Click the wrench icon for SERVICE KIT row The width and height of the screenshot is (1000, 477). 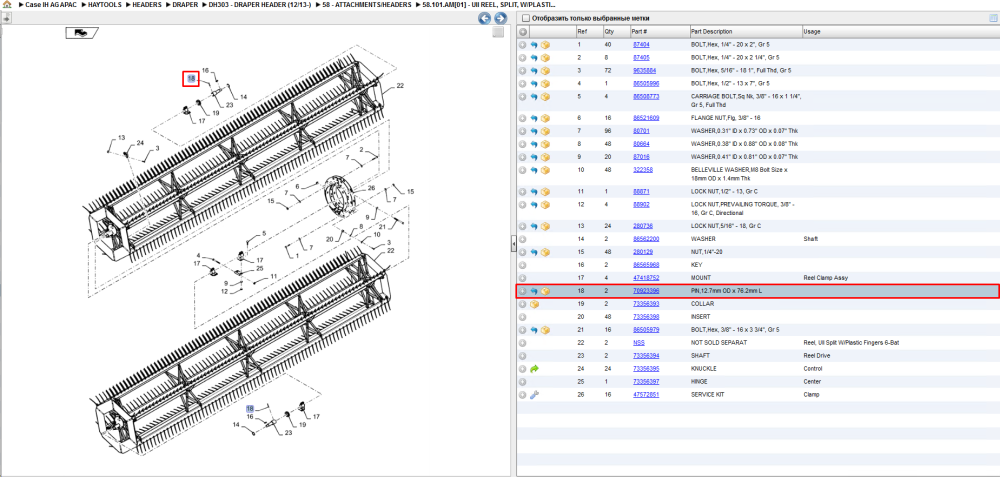click(534, 395)
